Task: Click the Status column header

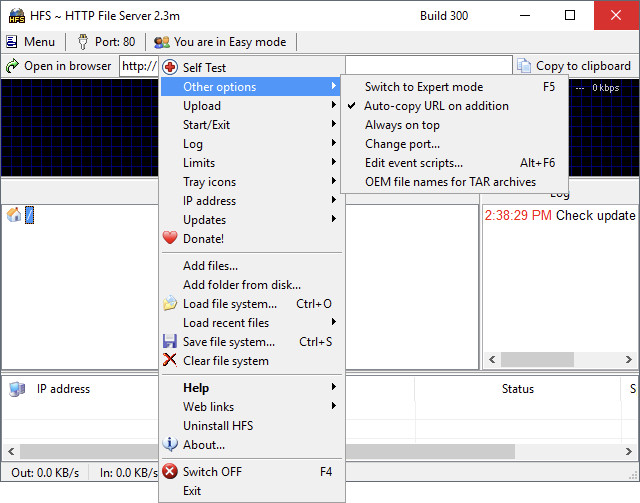Action: (x=517, y=389)
